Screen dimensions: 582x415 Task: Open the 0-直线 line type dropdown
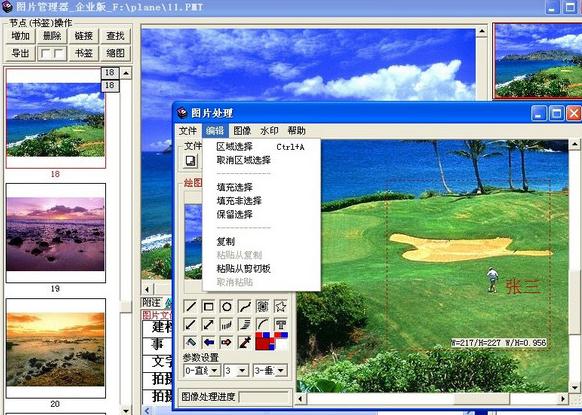point(202,370)
